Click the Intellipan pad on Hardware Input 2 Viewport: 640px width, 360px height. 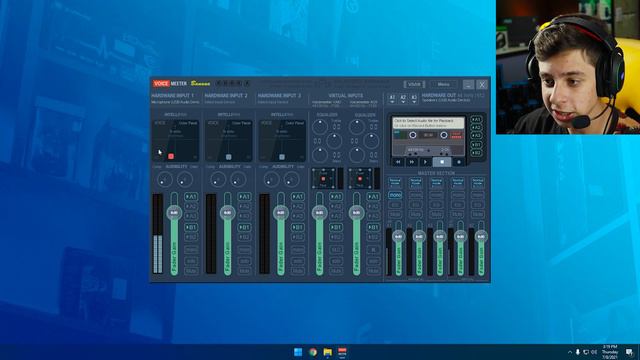pos(229,140)
